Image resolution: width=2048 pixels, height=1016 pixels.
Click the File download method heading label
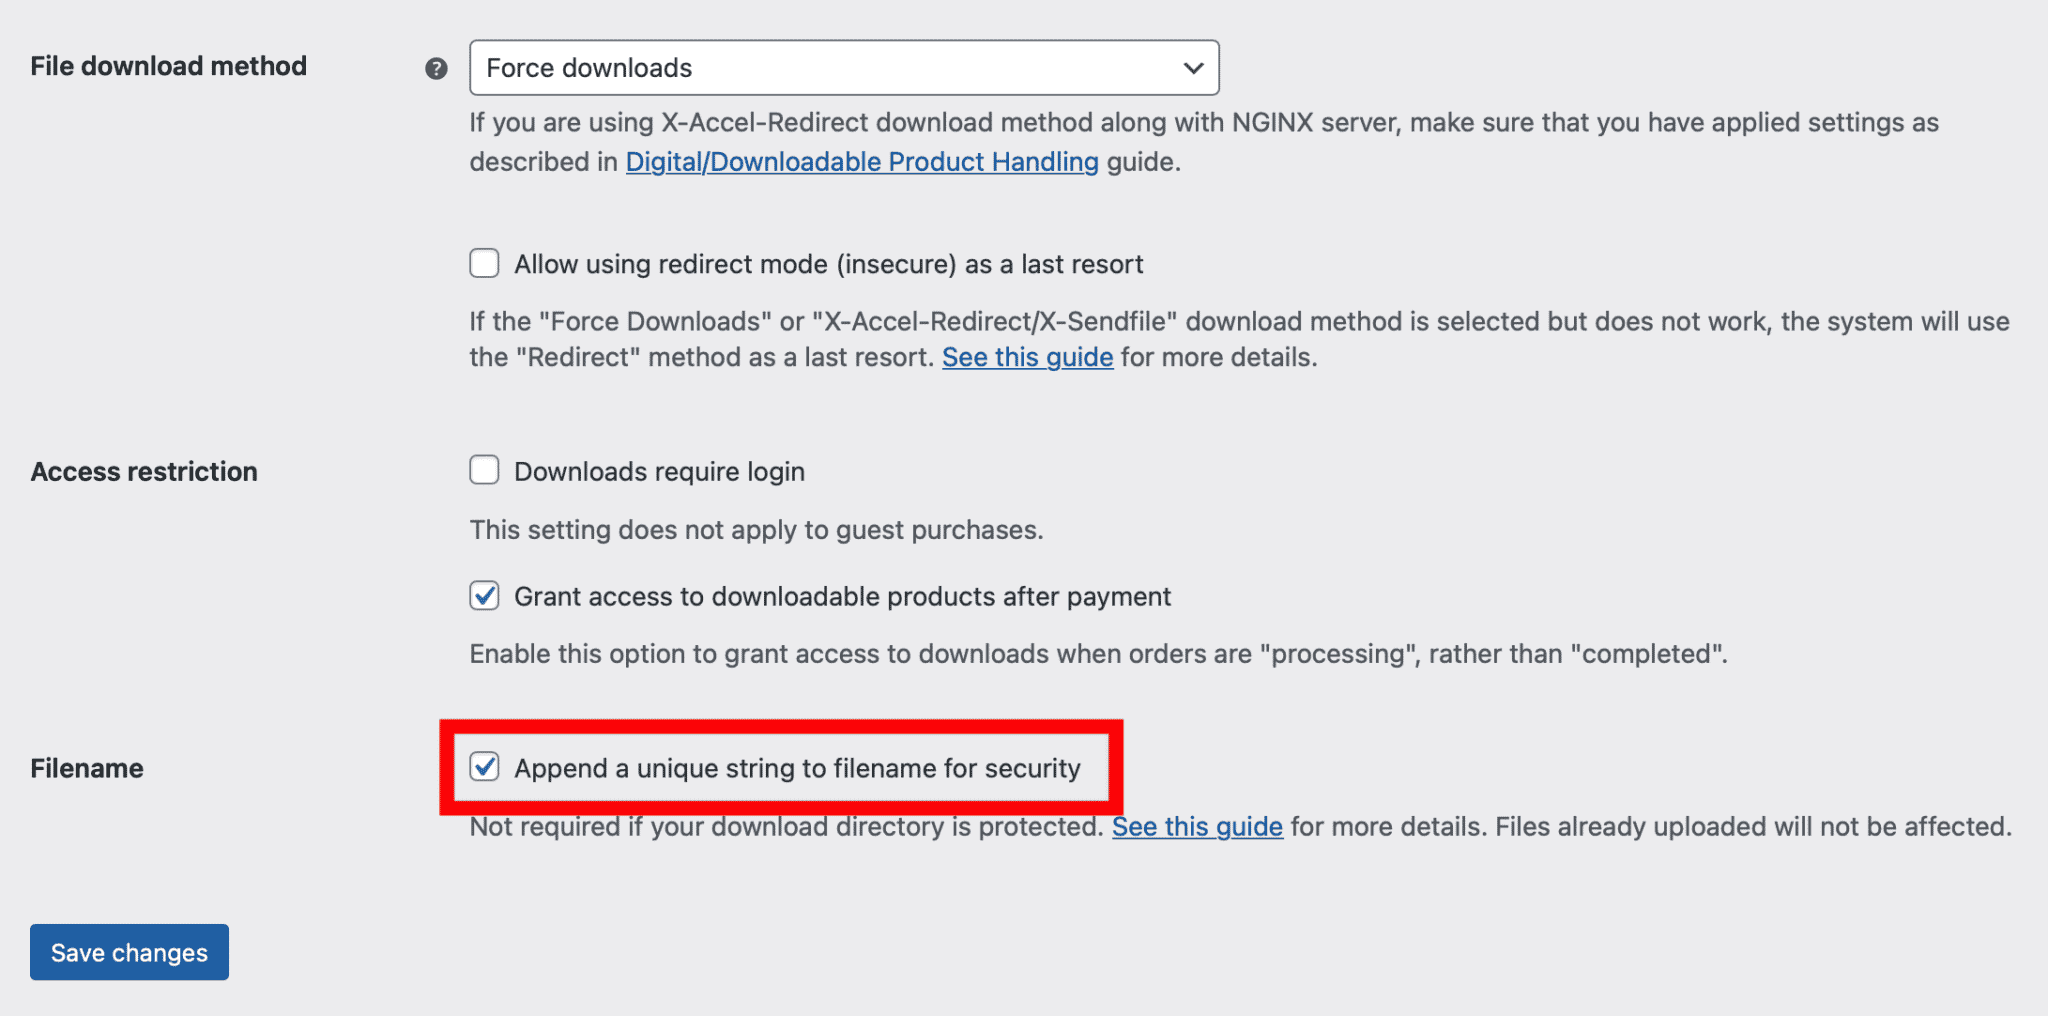click(168, 66)
